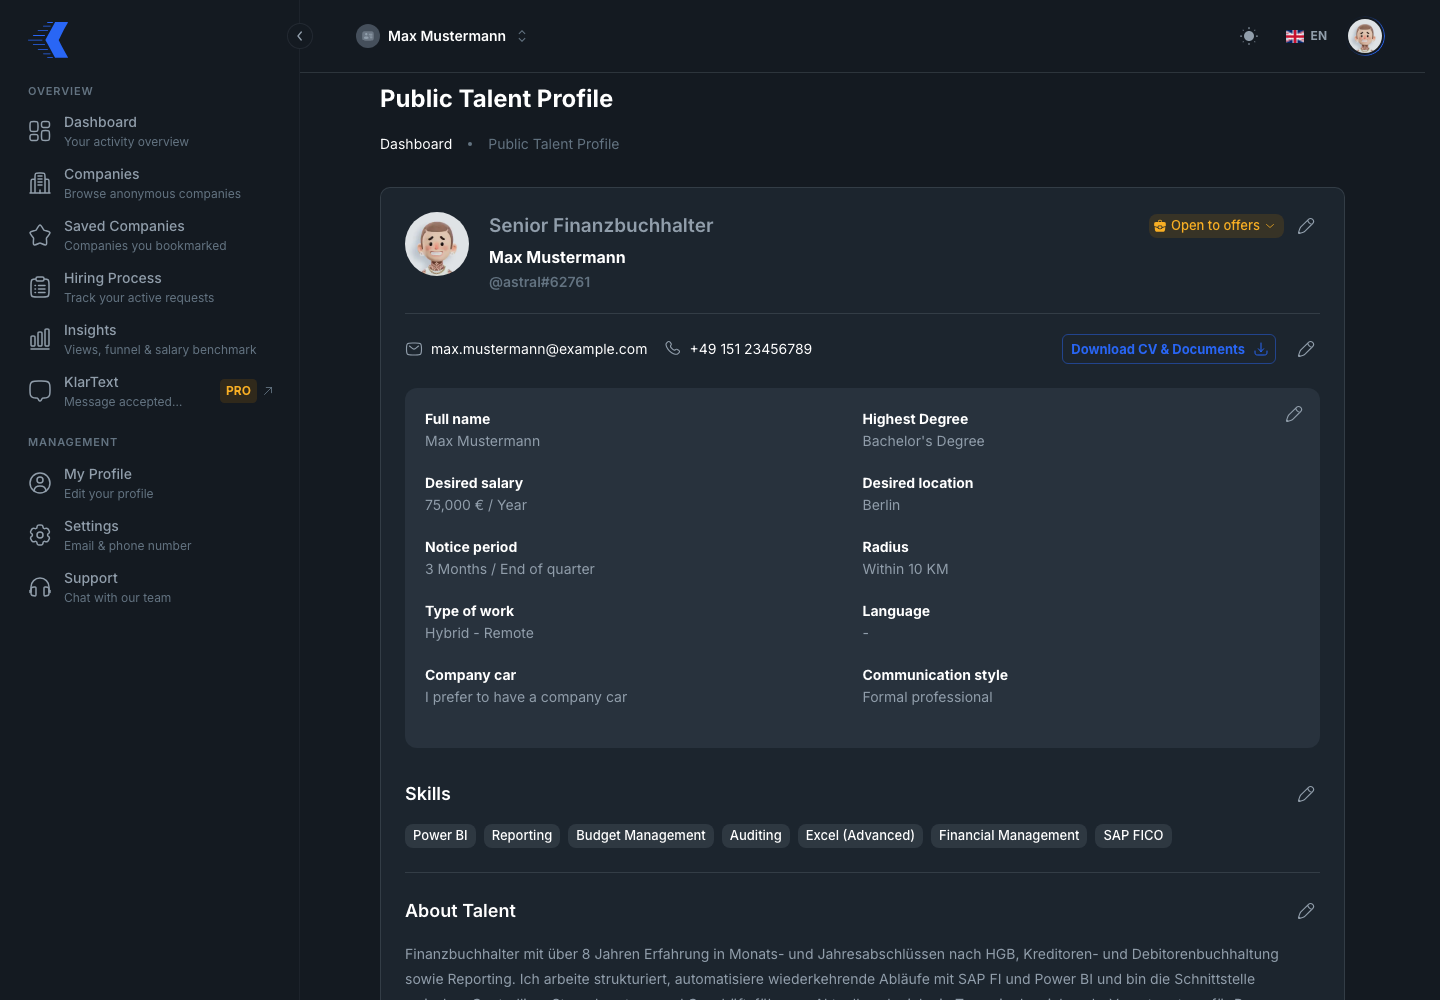Click the Reporting skill tag
The image size is (1440, 1000).
(x=522, y=836)
